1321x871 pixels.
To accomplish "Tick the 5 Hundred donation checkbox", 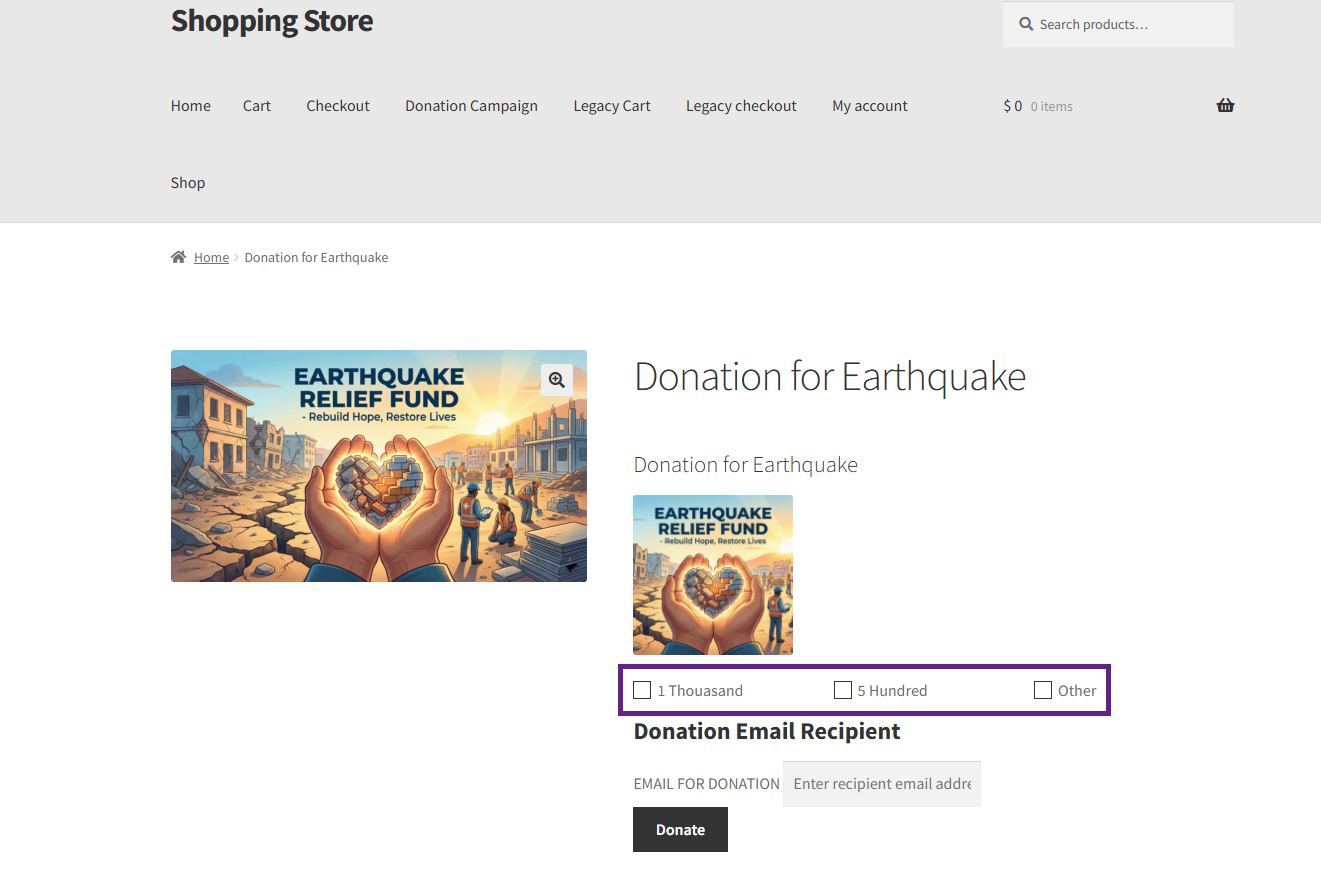I will click(843, 690).
